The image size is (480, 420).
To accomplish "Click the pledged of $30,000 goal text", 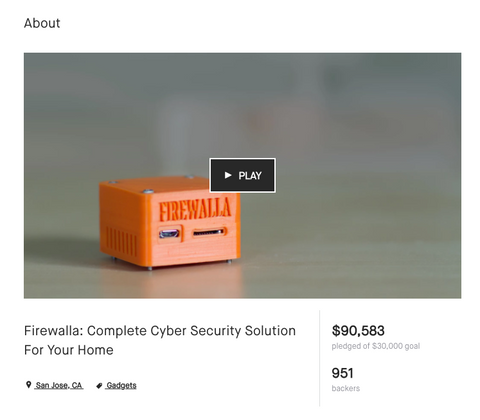I will click(x=376, y=346).
